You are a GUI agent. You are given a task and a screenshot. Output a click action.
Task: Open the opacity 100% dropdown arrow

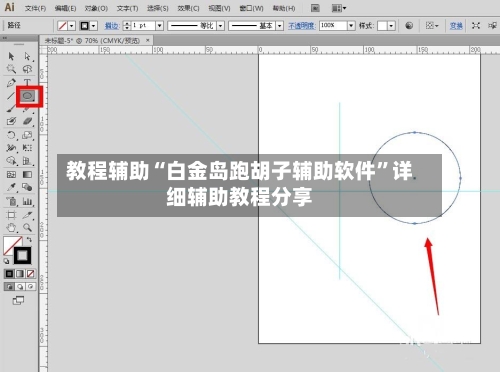click(351, 26)
